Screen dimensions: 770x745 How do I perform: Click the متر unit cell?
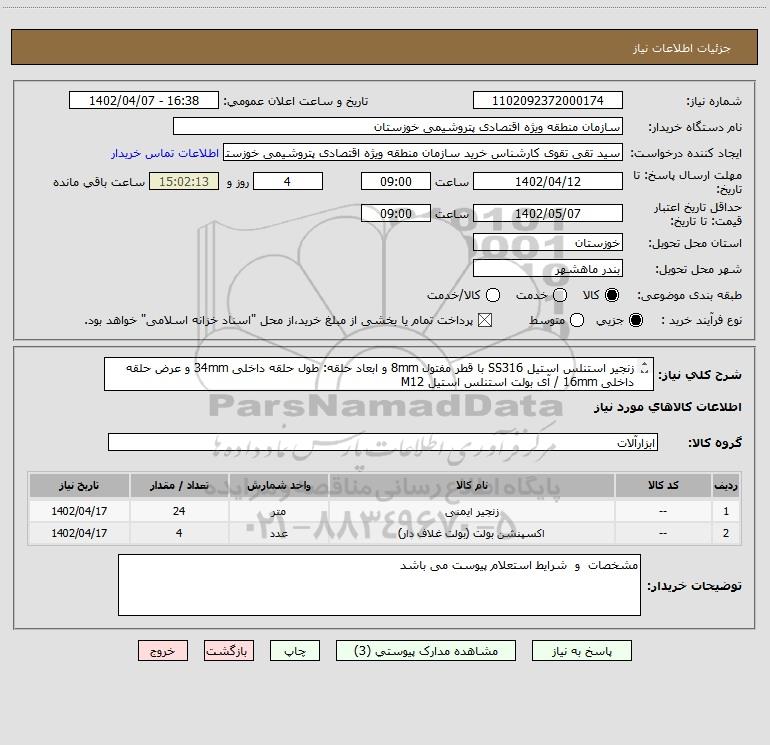278,511
